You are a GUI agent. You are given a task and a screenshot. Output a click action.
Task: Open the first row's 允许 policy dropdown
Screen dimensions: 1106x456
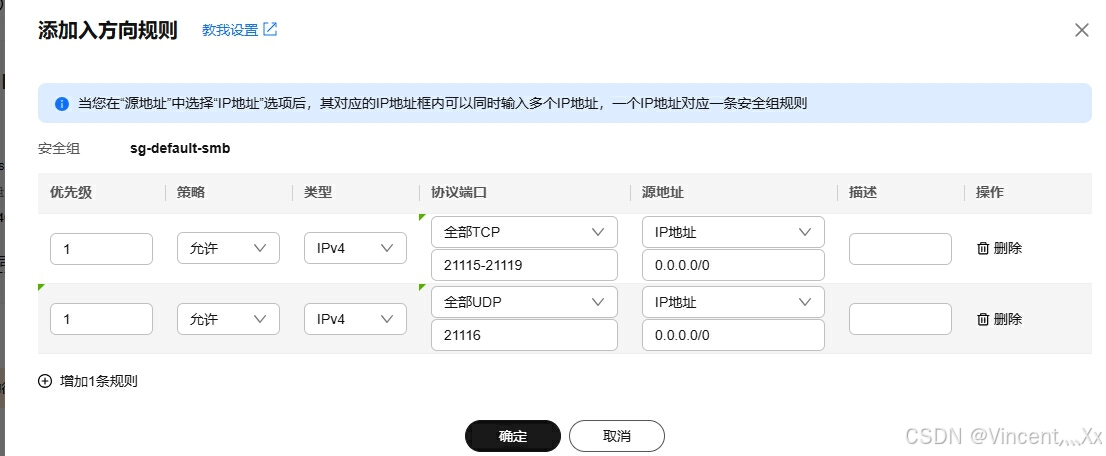227,249
